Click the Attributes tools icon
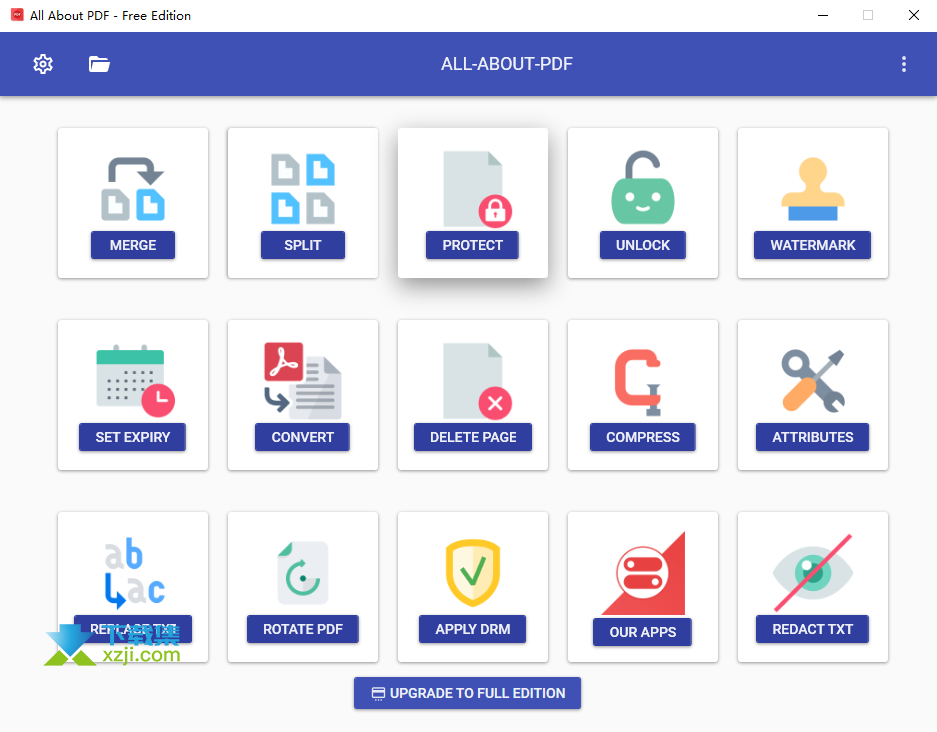Image resolution: width=937 pixels, height=732 pixels. click(x=813, y=381)
